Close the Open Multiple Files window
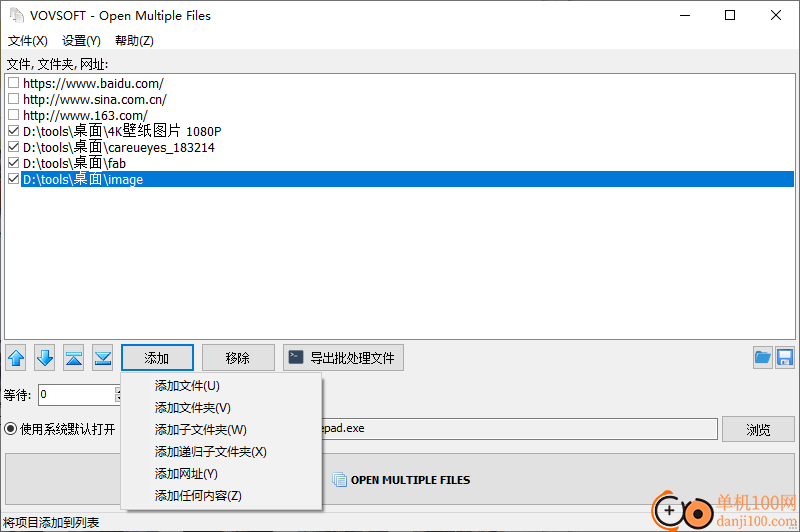Screen dimensions: 800x532 click(x=776, y=15)
